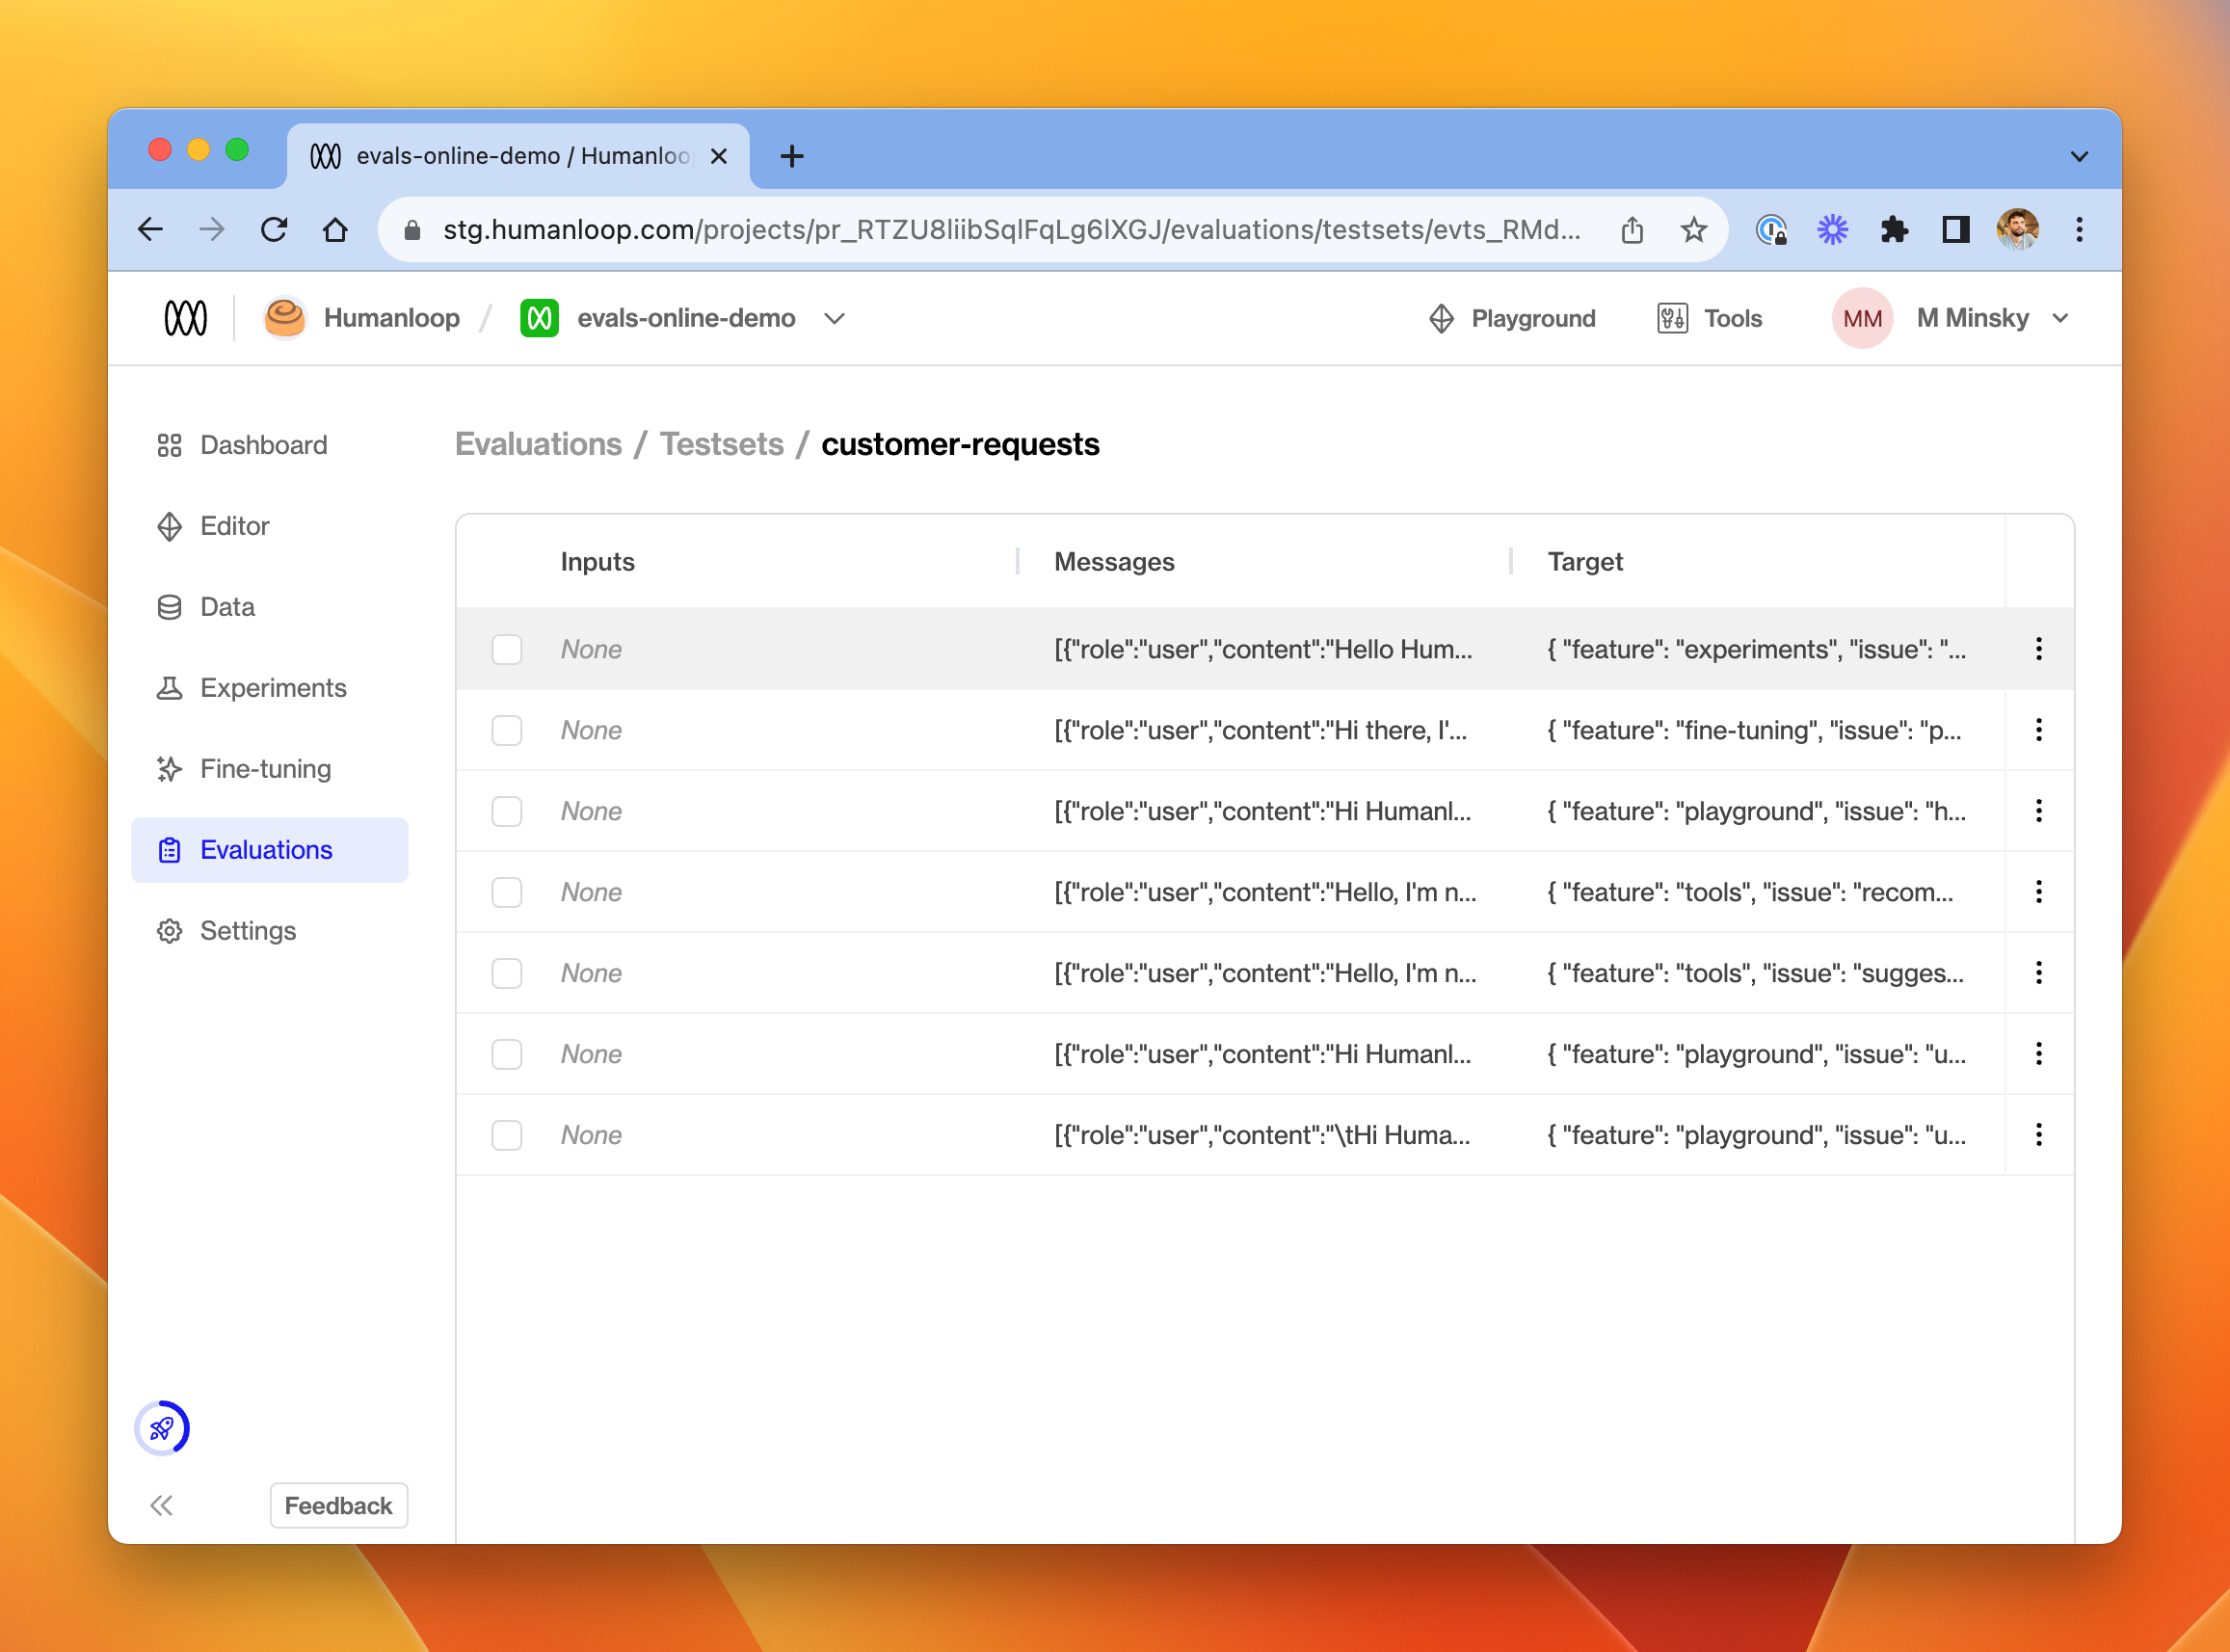
Task: Open the M Minsky user menu chevron
Action: (2060, 318)
